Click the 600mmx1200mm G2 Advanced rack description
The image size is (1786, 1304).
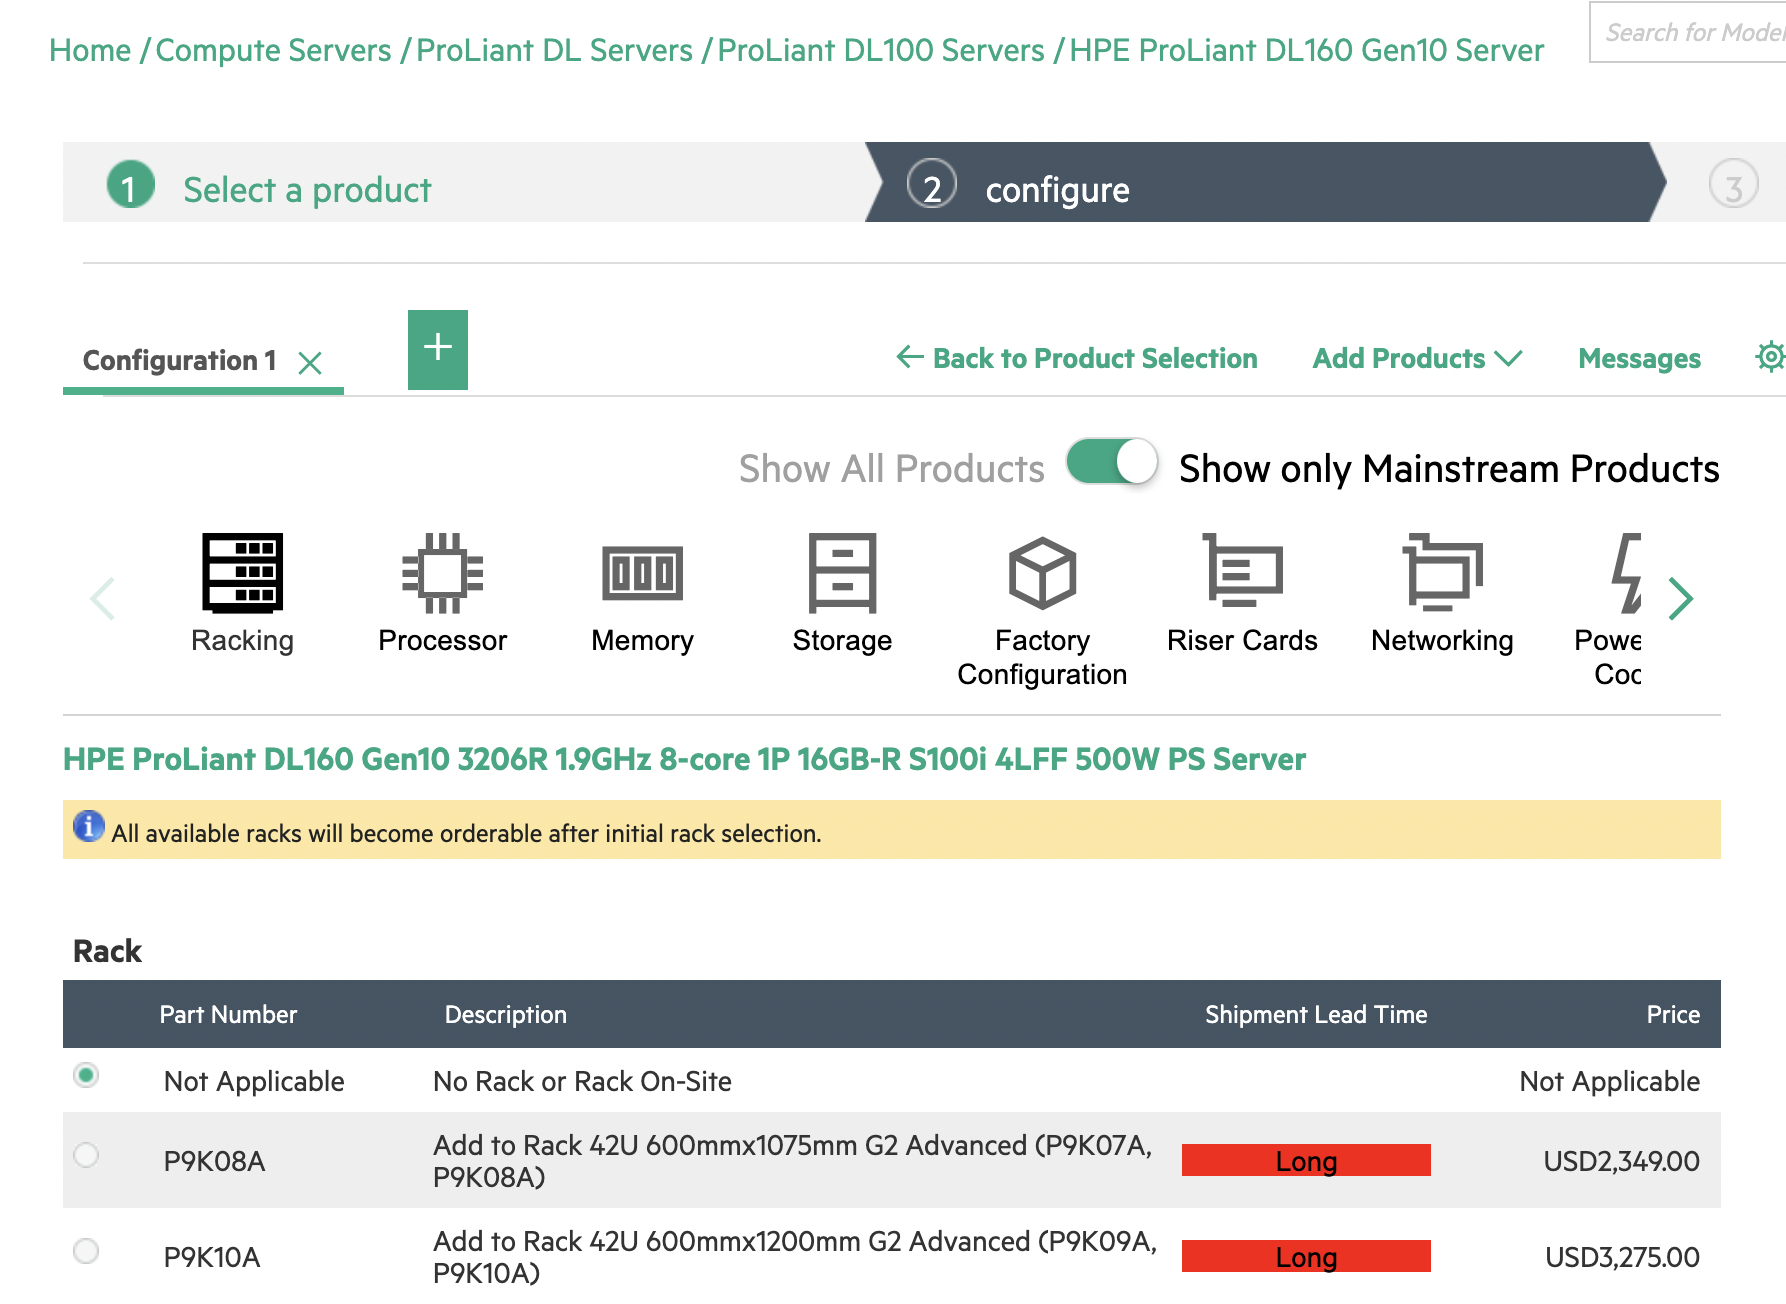click(x=795, y=1257)
